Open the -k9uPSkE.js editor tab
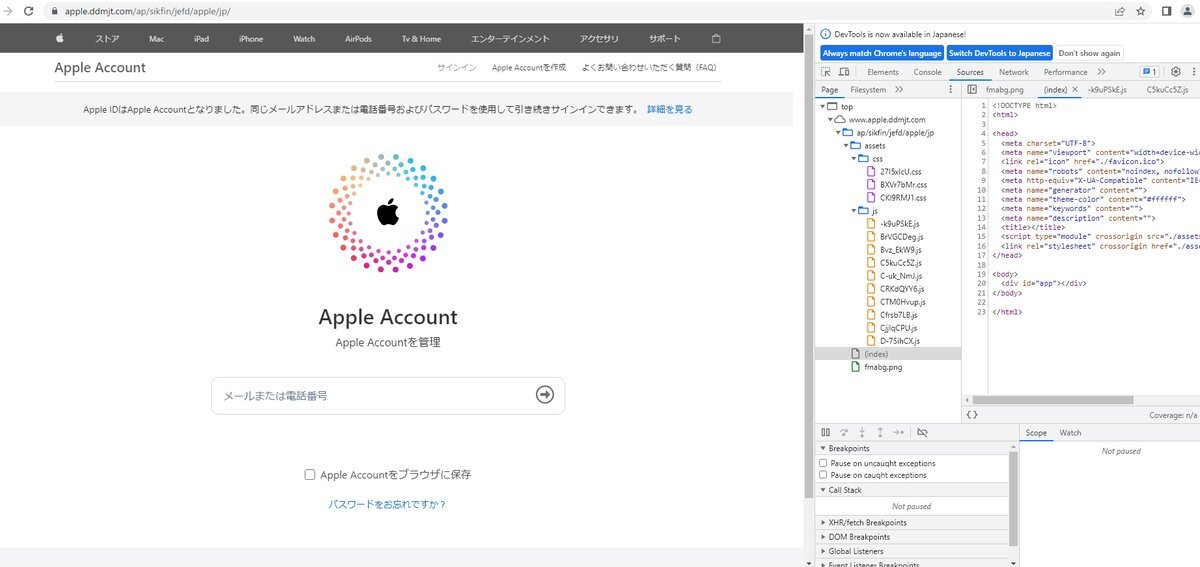1200x567 pixels. [x=1107, y=90]
